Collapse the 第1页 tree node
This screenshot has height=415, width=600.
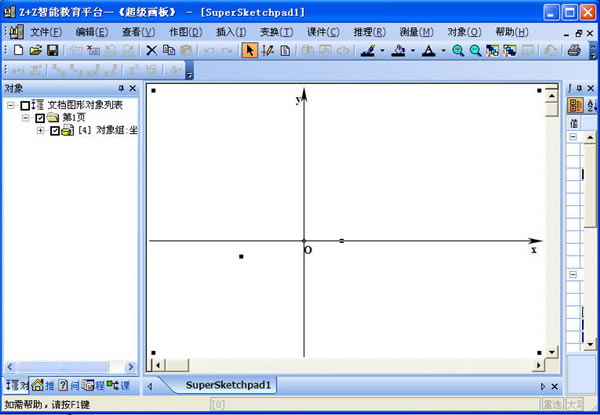(25, 118)
